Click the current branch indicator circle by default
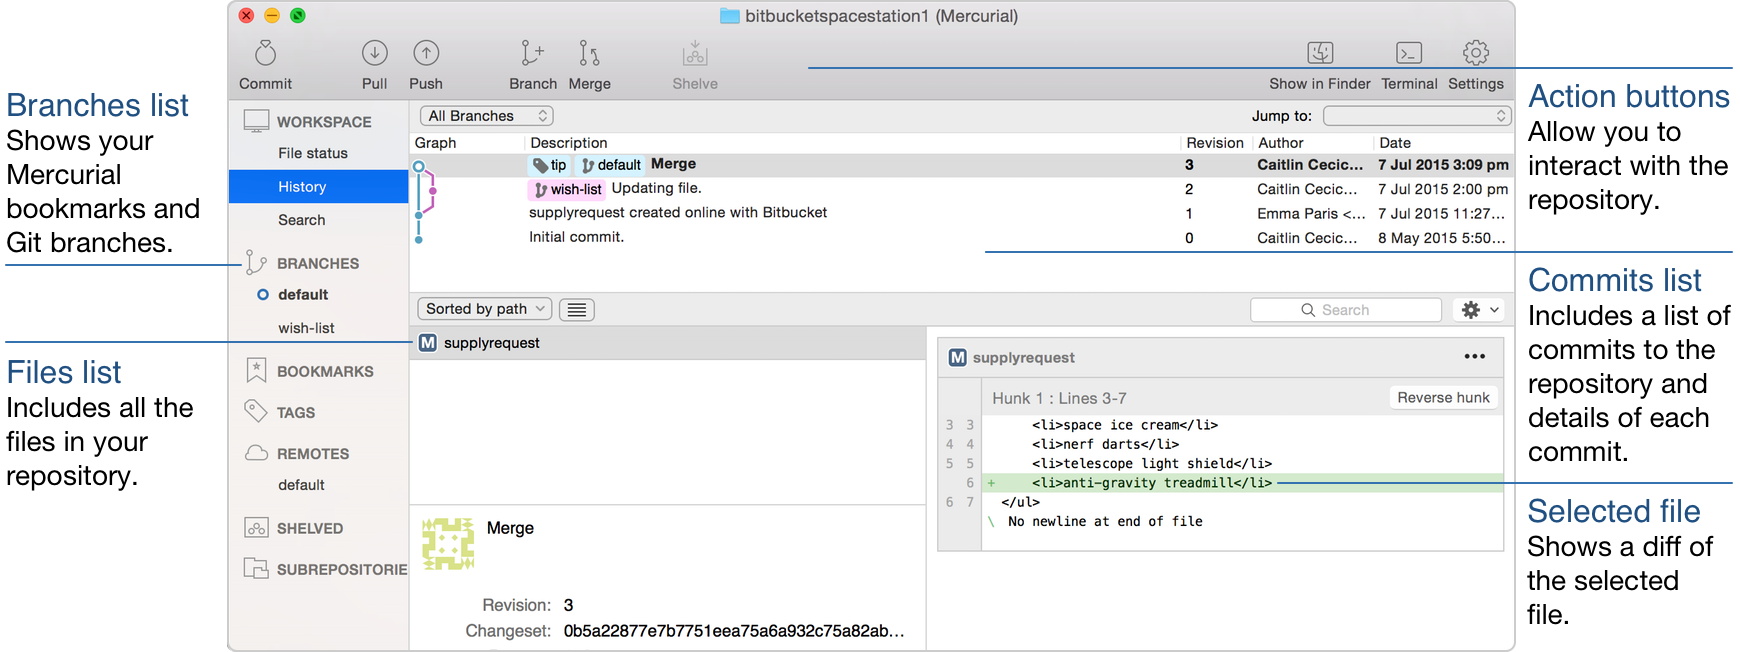1740x652 pixels. point(263,294)
